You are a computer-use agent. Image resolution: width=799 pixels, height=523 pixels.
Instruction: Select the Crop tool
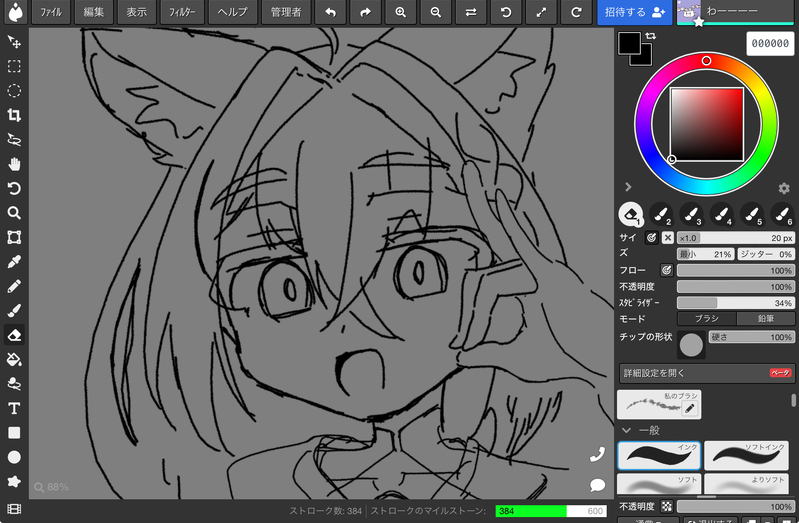coord(14,115)
